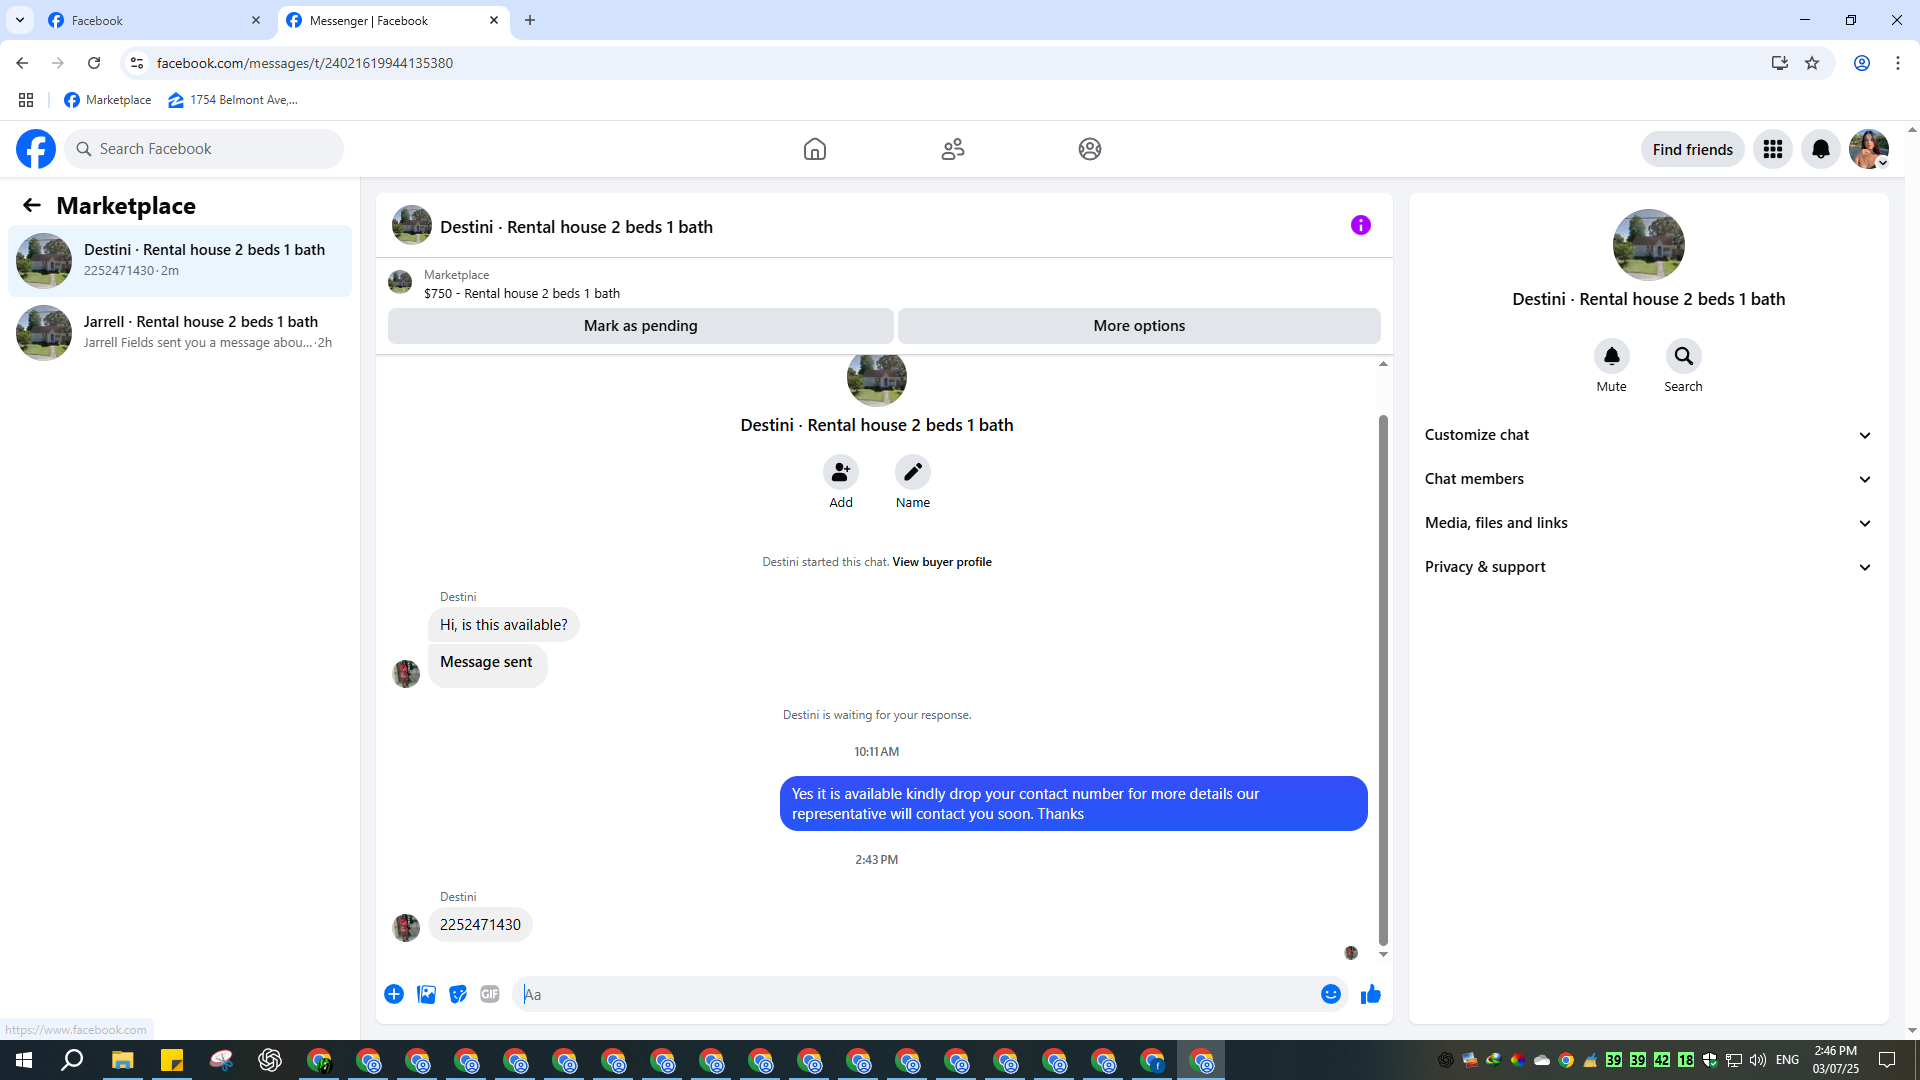Search in conversation using magnifier icon
This screenshot has height=1080, width=1920.
click(1683, 356)
